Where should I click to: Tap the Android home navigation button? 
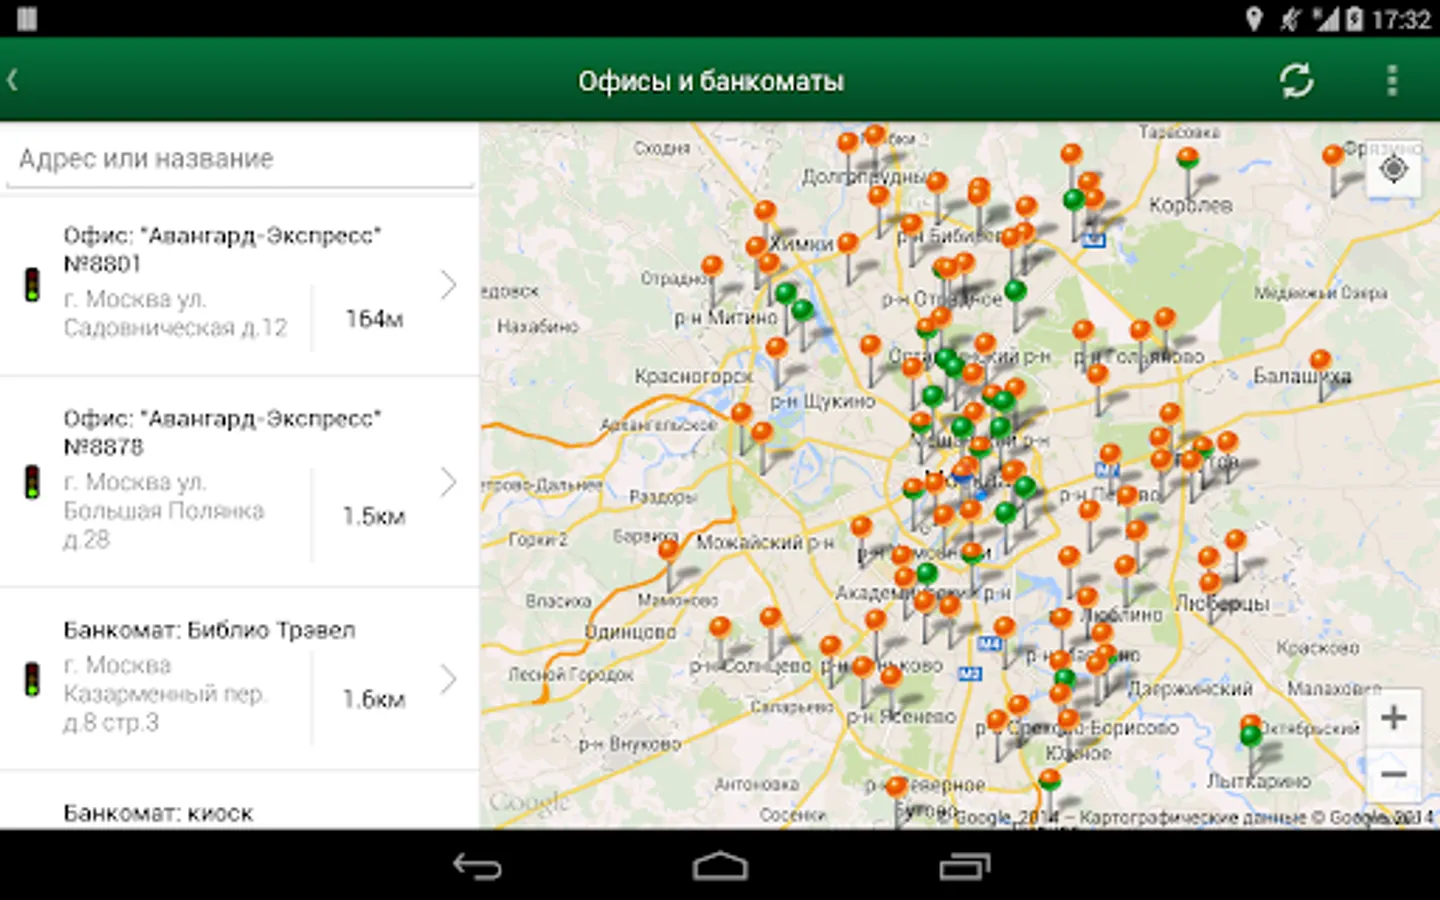pos(720,866)
